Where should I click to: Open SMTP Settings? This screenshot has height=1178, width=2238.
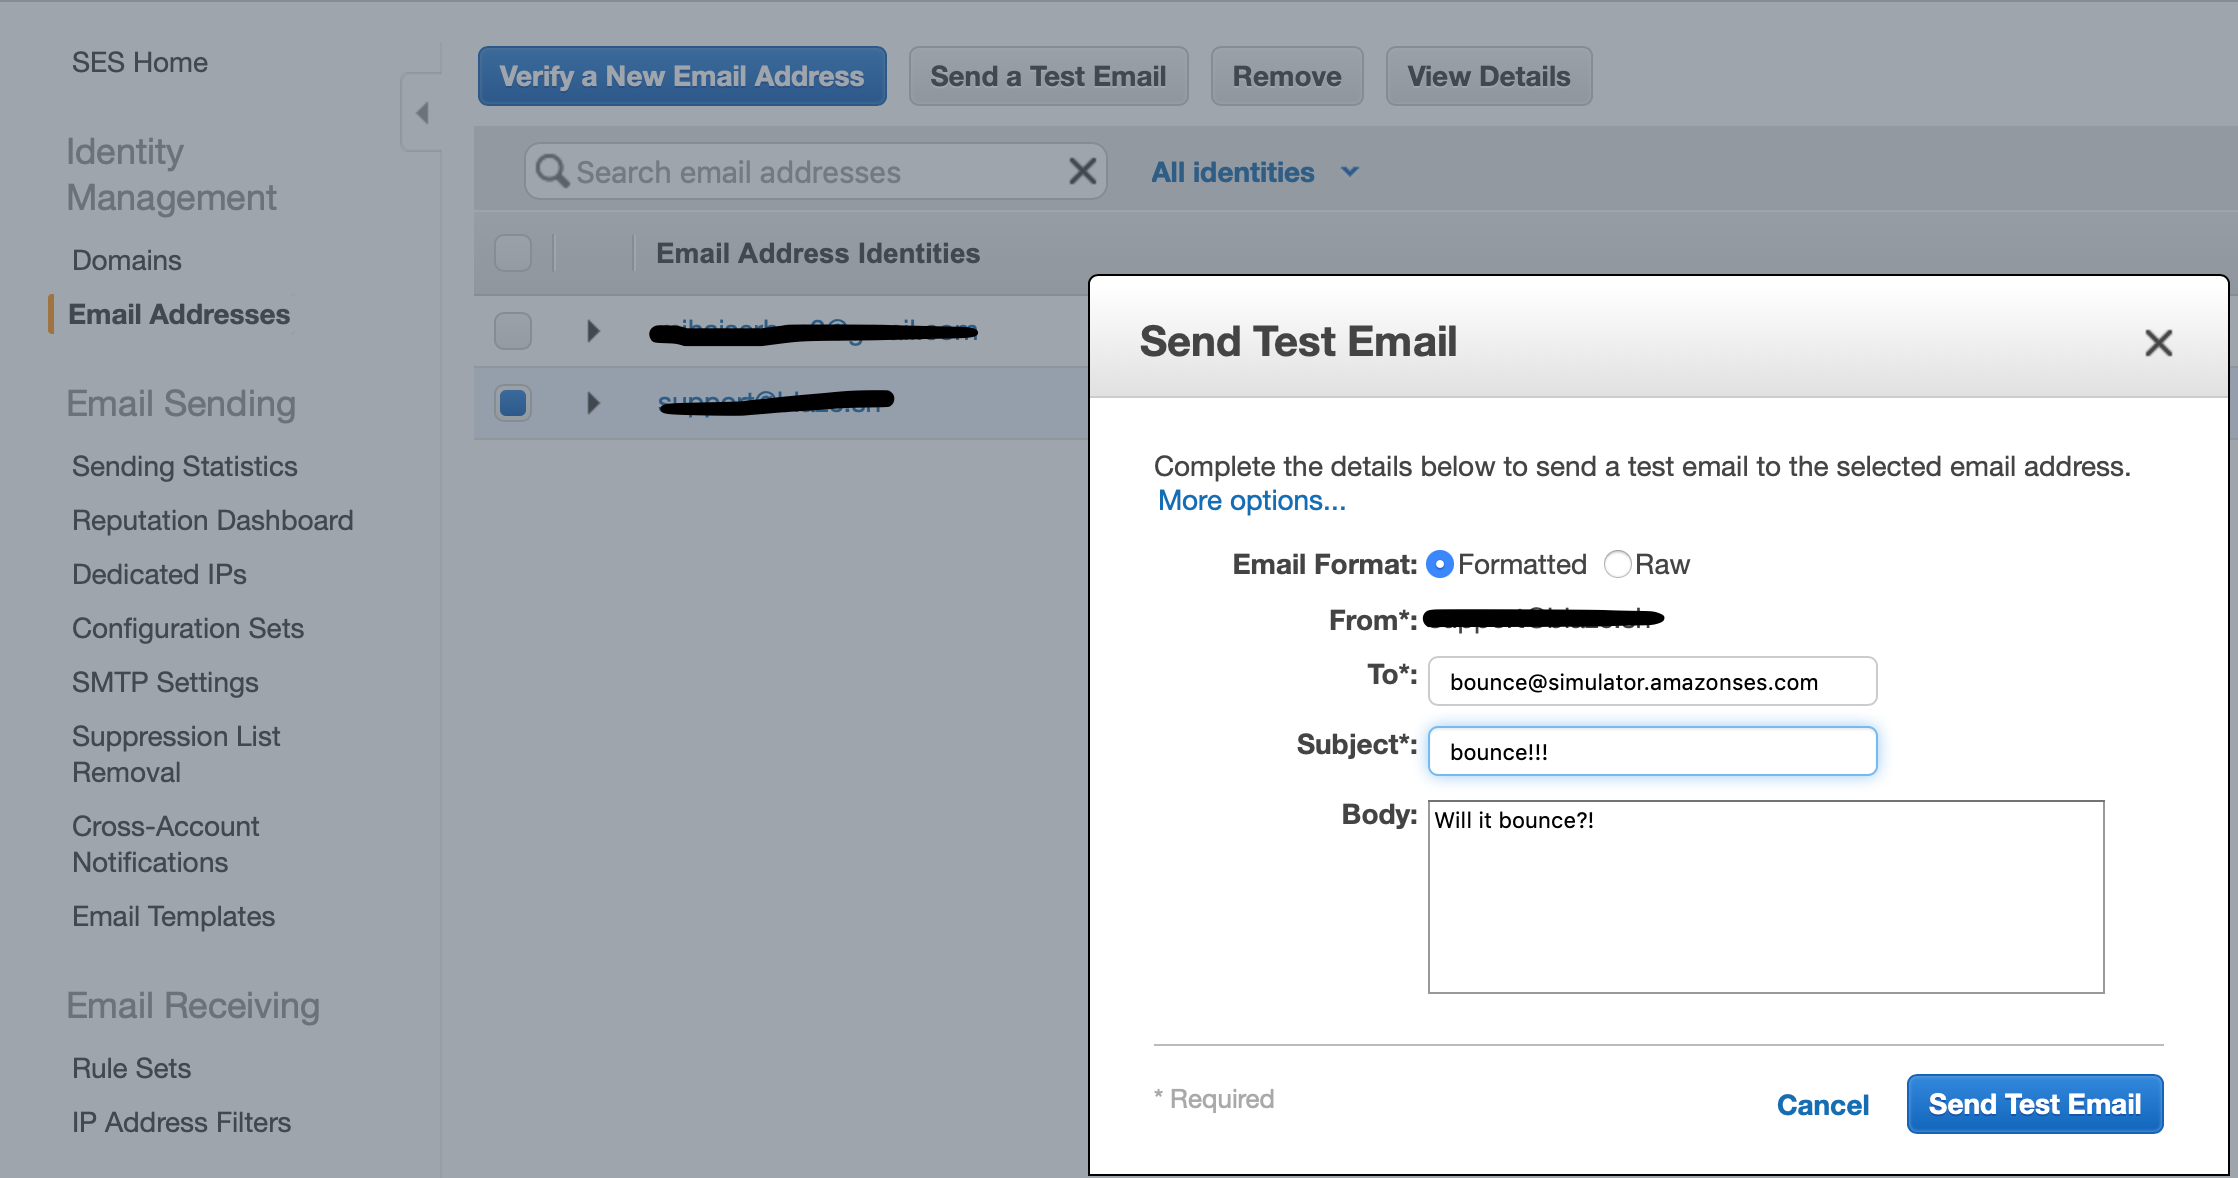click(165, 682)
